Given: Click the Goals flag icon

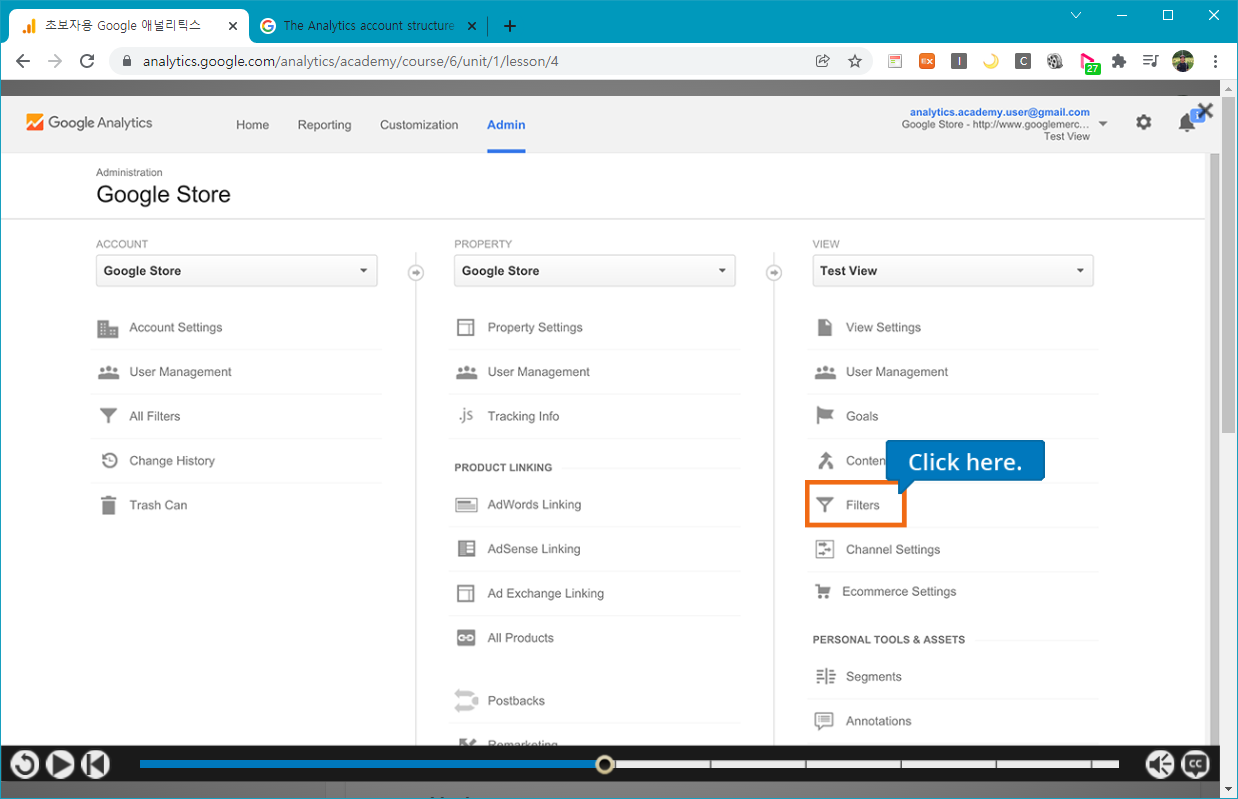Looking at the screenshot, I should pyautogui.click(x=825, y=416).
